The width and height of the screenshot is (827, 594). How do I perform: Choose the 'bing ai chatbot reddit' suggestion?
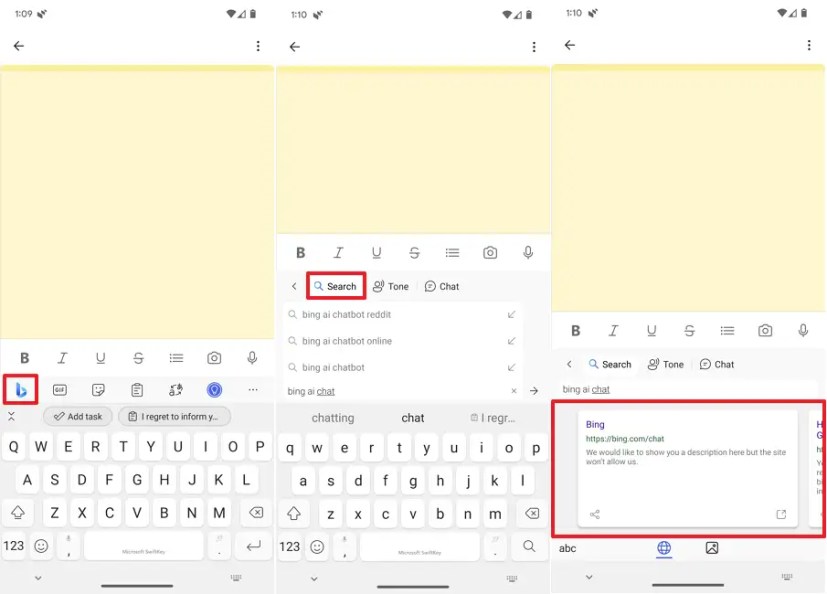[x=402, y=314]
